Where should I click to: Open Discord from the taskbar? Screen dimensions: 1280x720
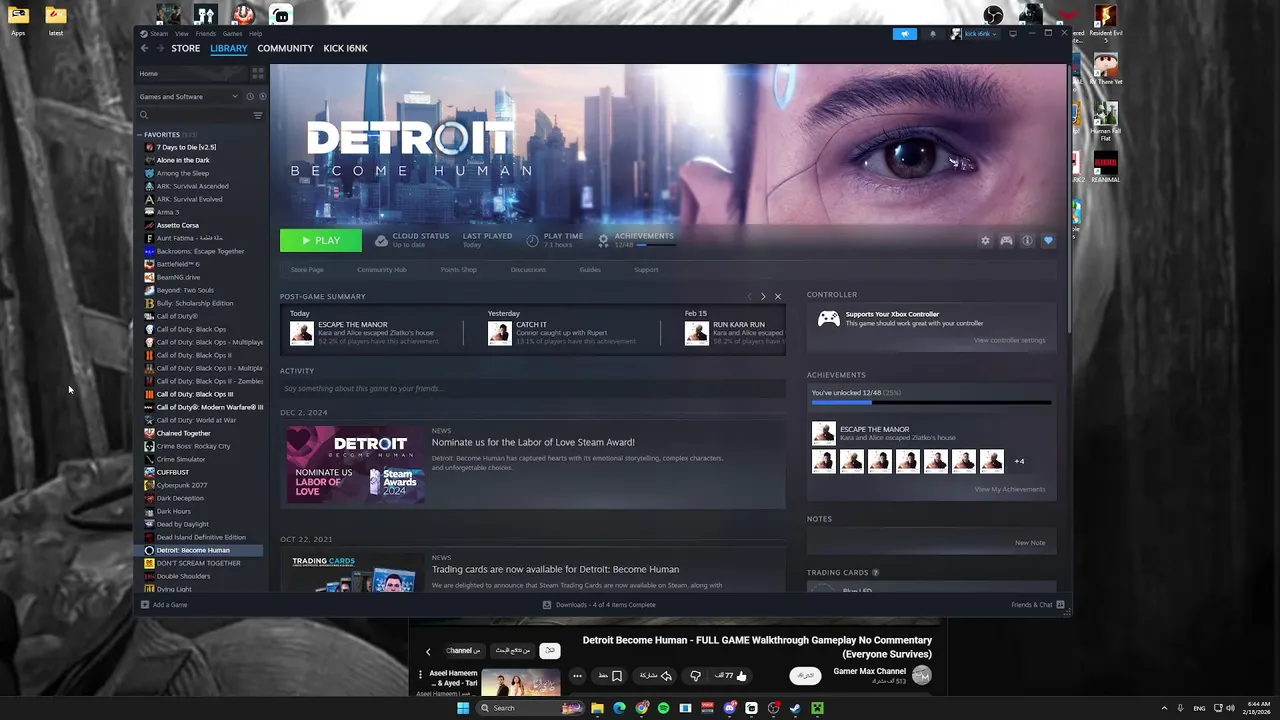(x=730, y=708)
